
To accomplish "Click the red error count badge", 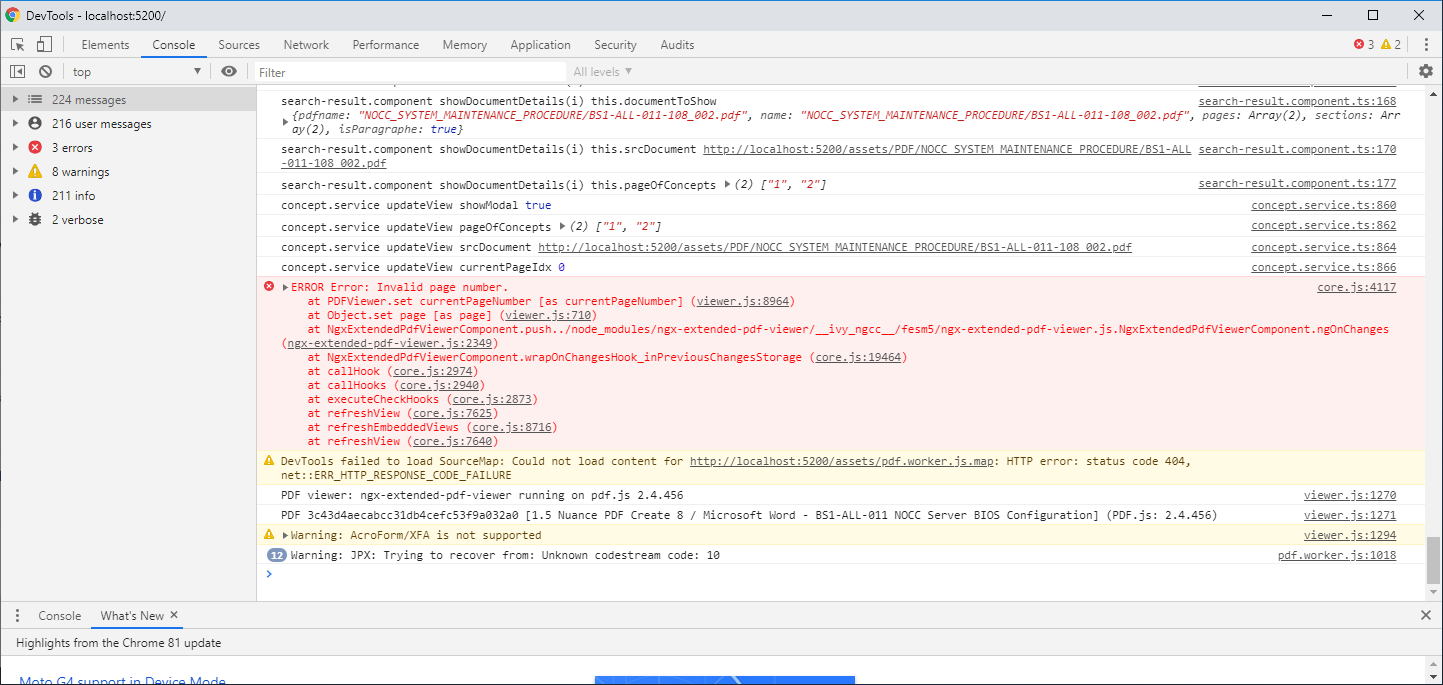I will pos(1364,44).
